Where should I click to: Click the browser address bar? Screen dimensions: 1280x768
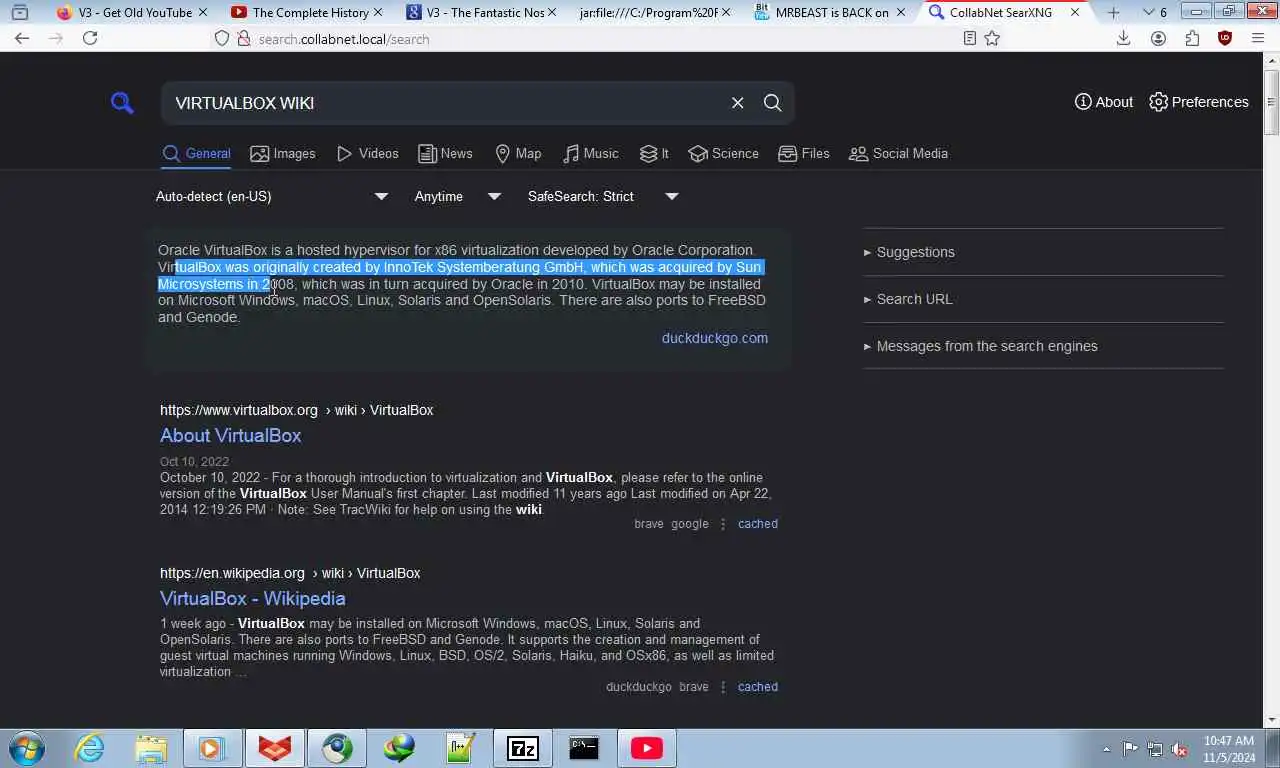pos(600,38)
